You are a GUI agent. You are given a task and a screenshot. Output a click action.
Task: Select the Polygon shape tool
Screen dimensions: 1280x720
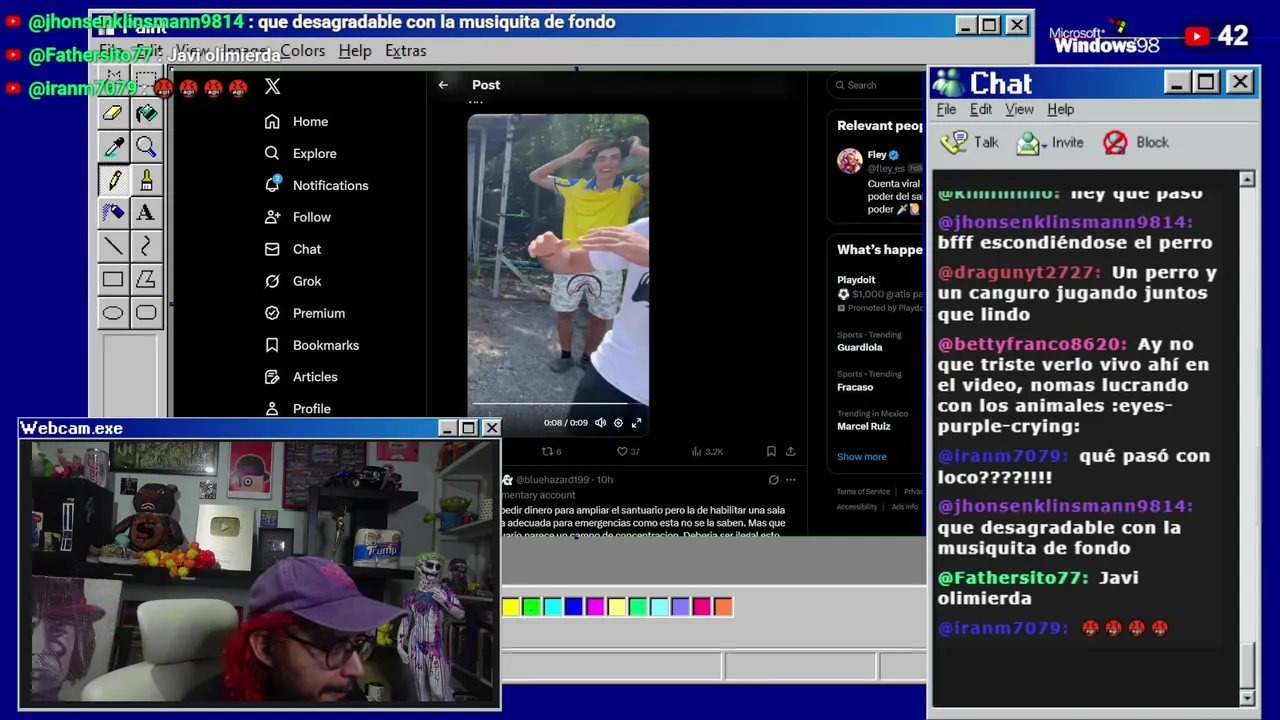tap(146, 280)
